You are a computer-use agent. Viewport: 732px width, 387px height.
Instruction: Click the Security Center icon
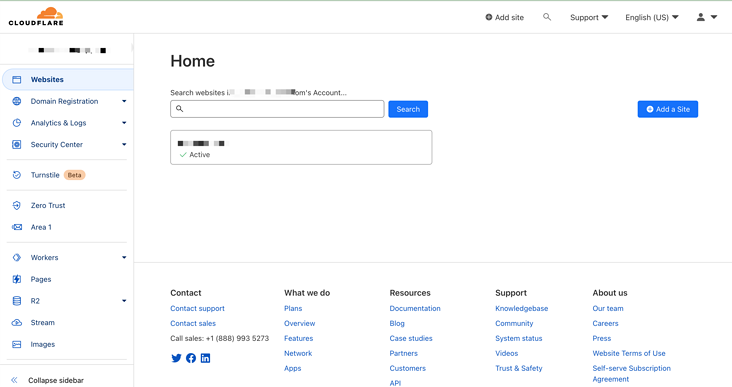click(17, 145)
